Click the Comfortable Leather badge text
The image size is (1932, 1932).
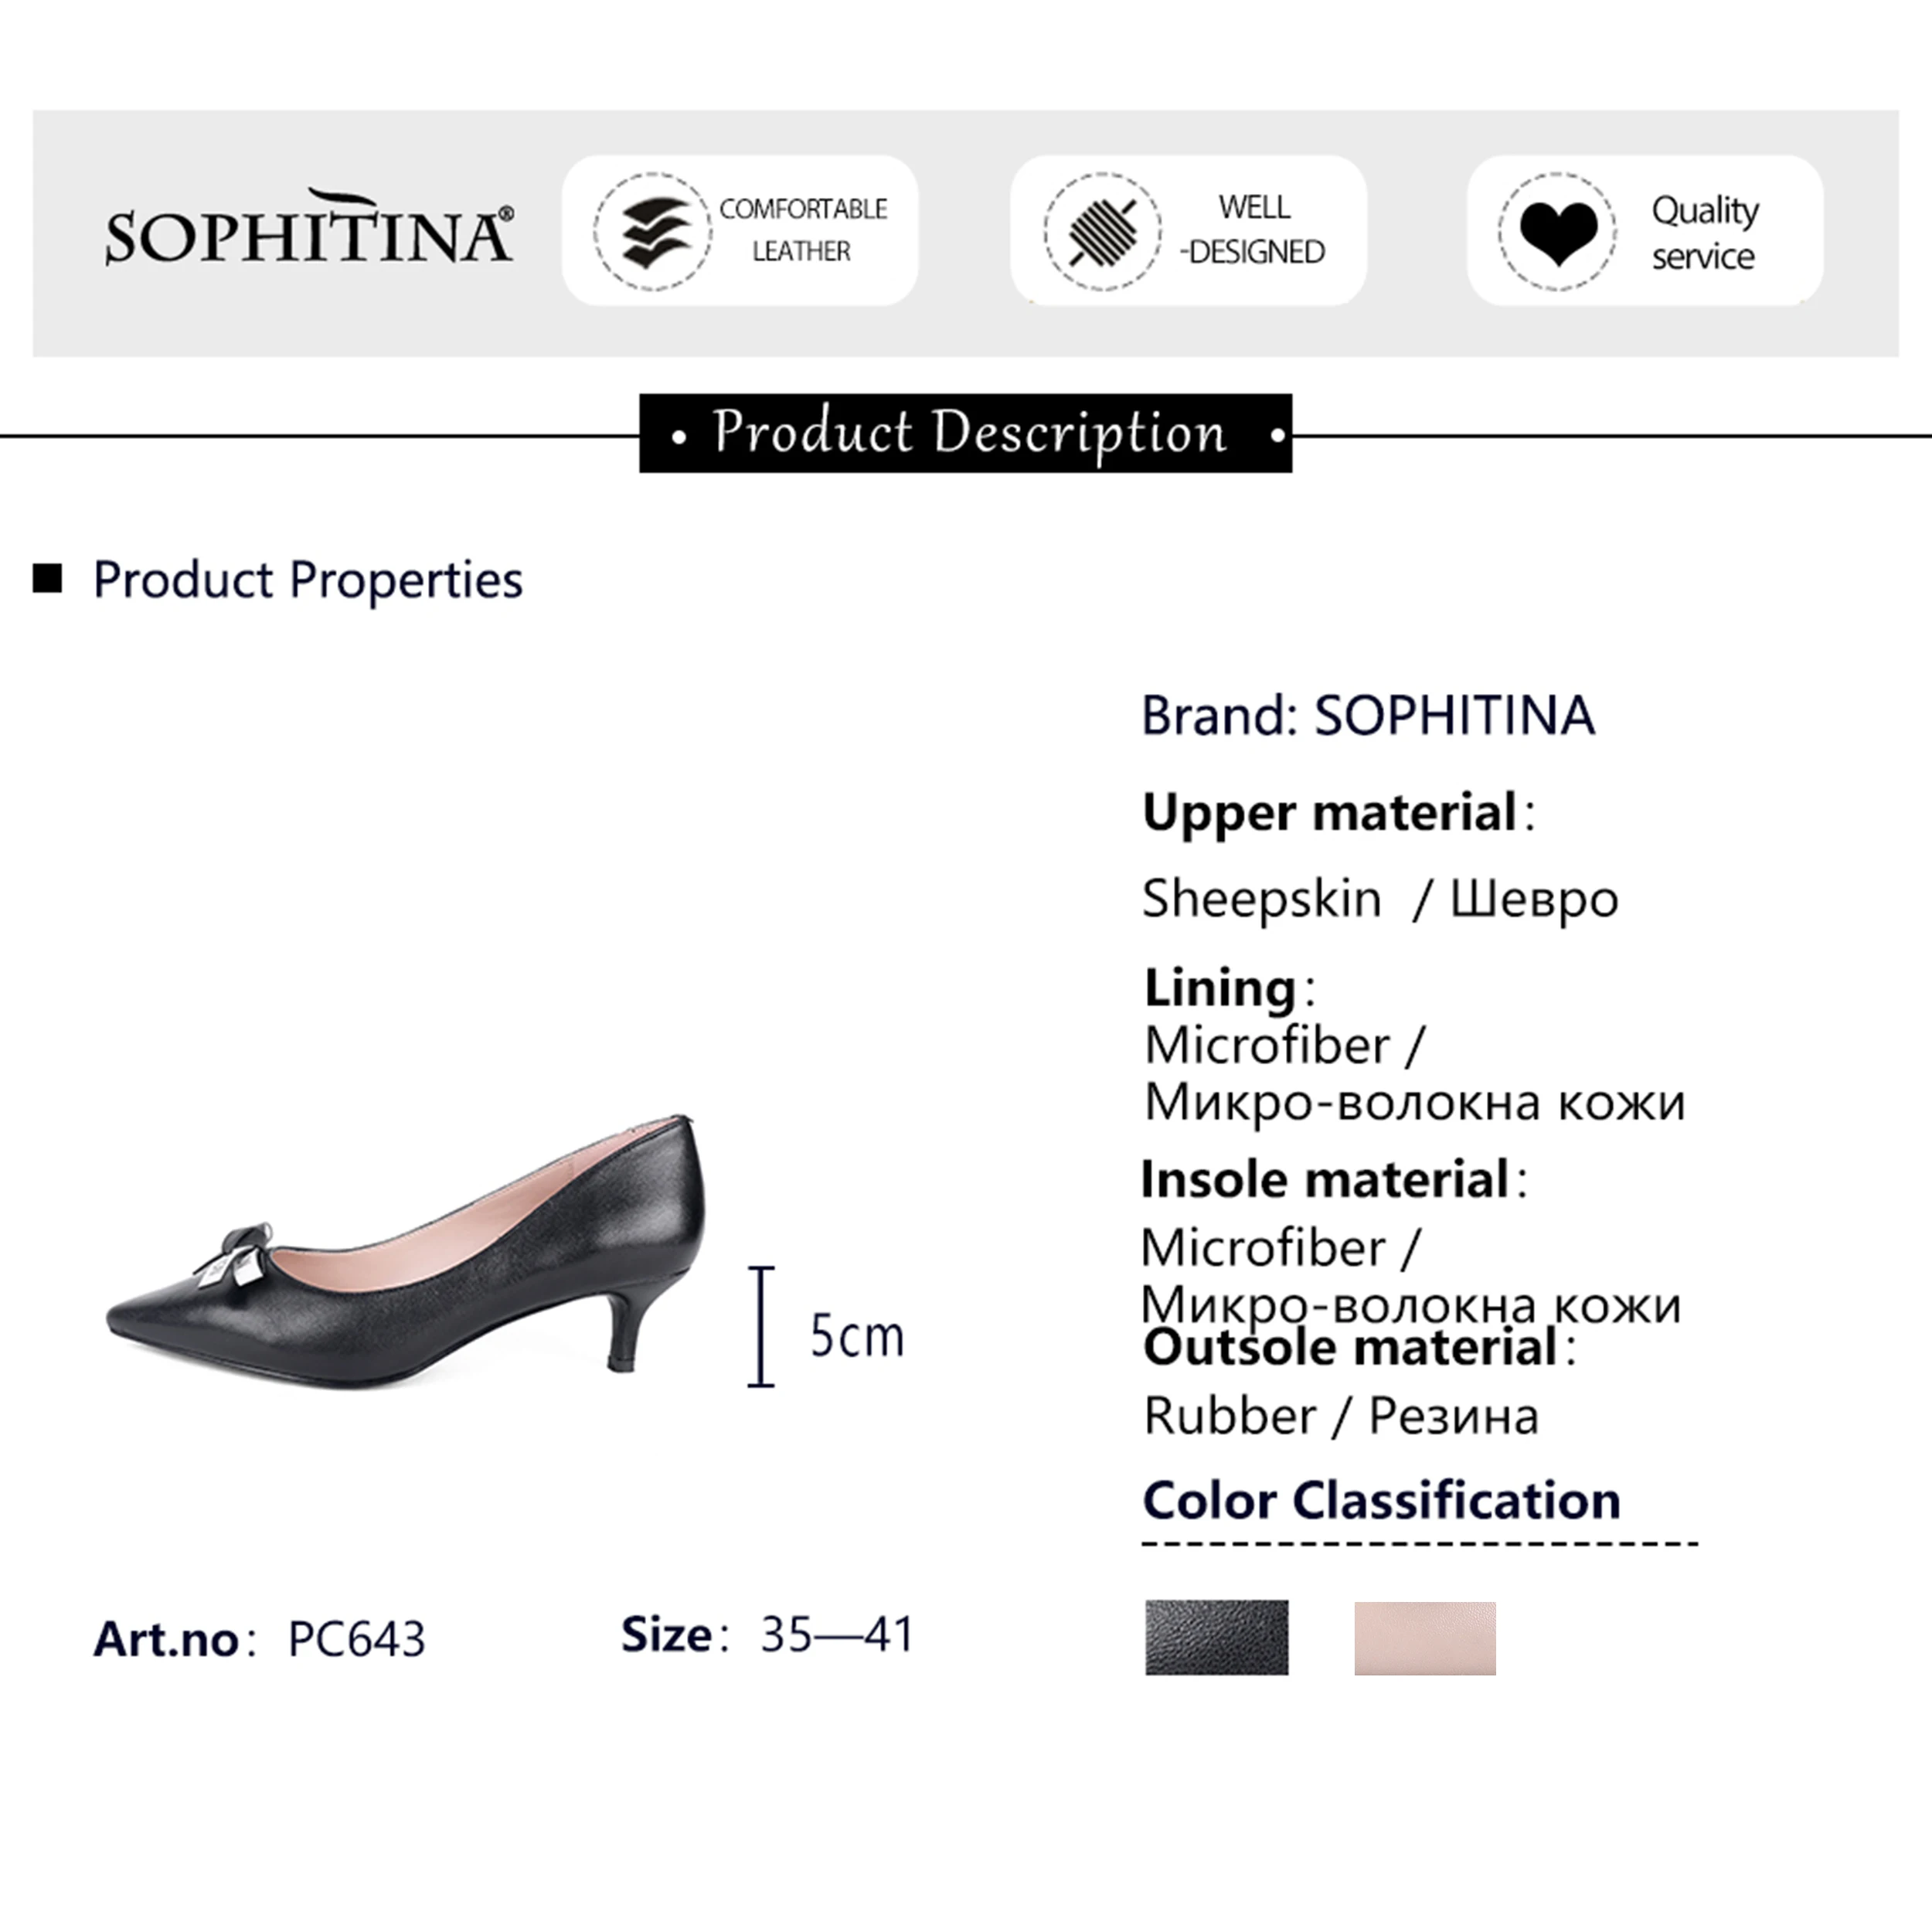tap(803, 230)
